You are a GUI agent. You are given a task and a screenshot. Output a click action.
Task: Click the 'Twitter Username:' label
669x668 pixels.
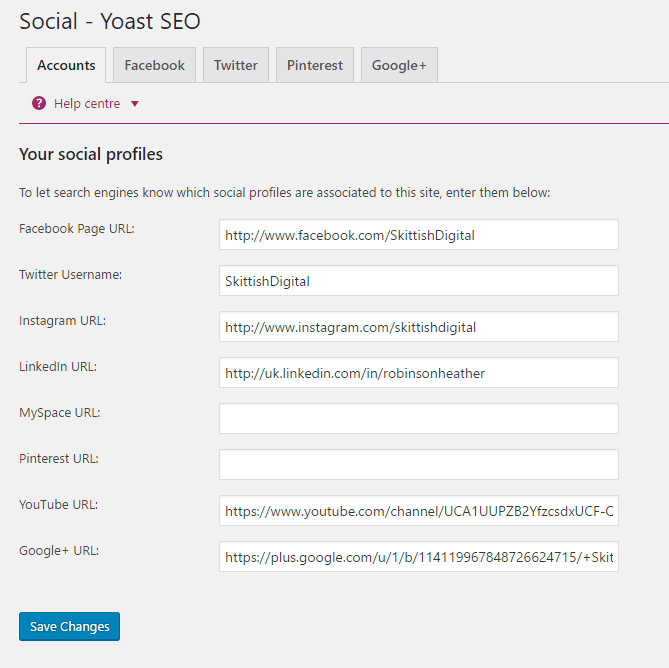70,274
